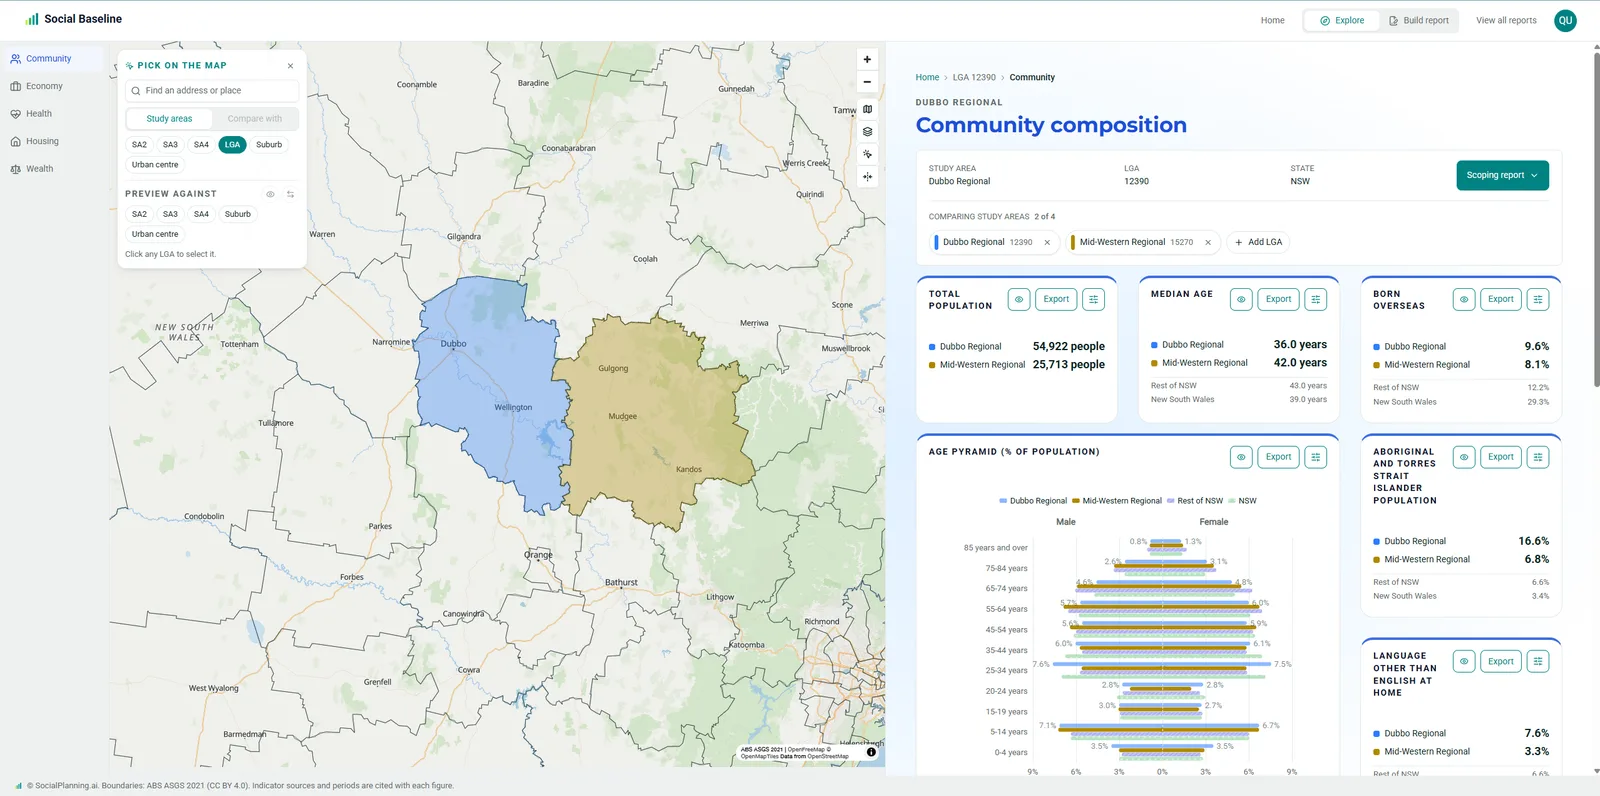Screen dimensions: 1600x796
Task: Open the basemap style icon on map
Action: click(x=867, y=109)
